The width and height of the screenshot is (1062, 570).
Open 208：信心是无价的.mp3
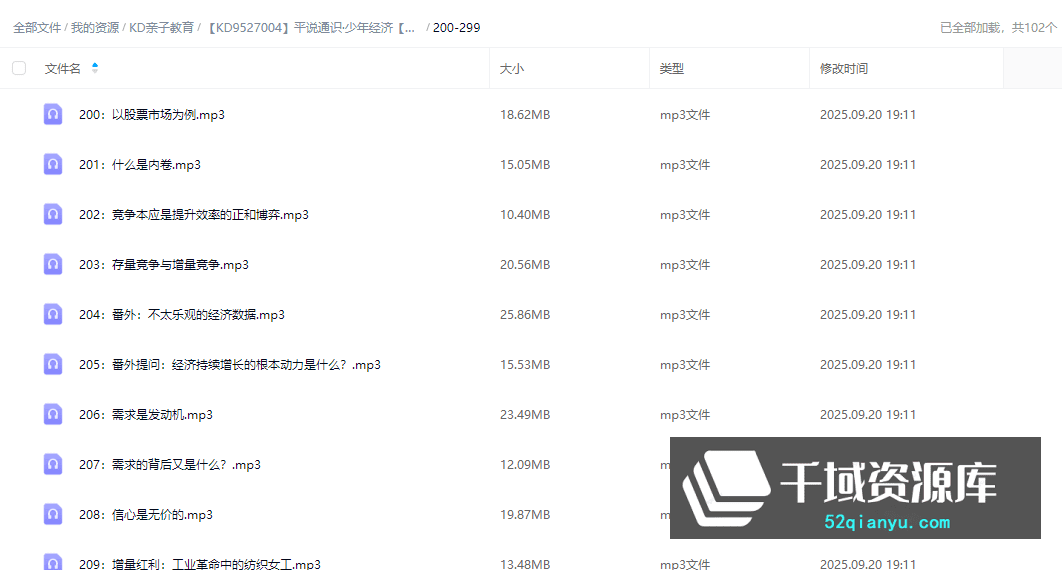(146, 515)
